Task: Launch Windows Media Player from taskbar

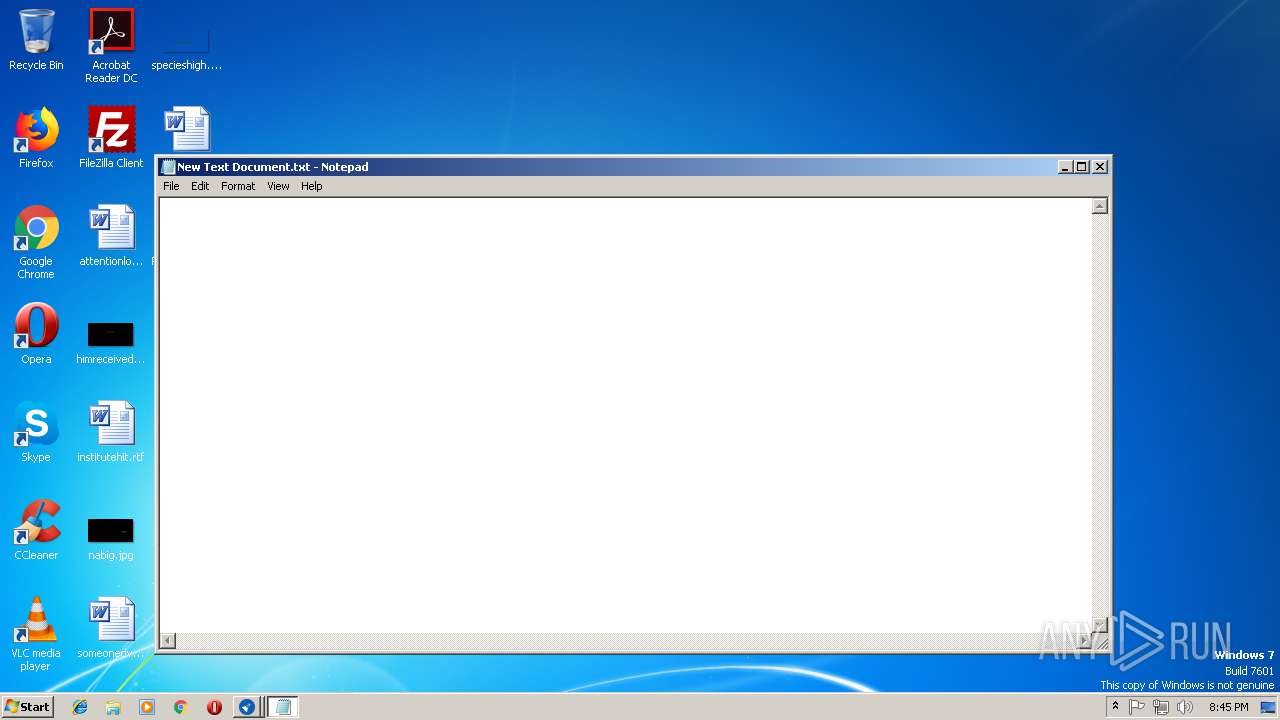Action: pyautogui.click(x=147, y=707)
